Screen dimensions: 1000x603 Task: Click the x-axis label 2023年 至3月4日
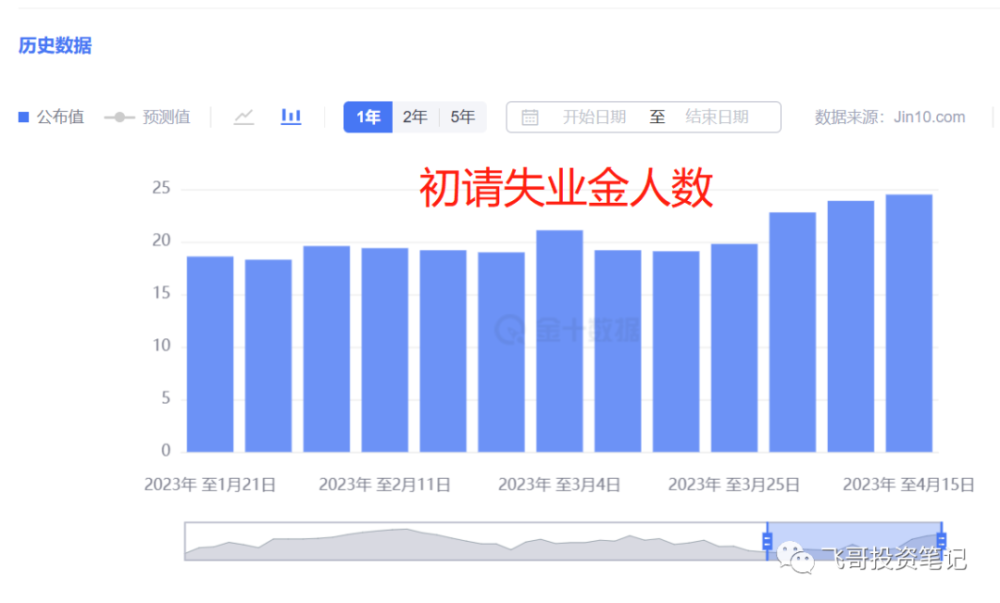pos(559,485)
